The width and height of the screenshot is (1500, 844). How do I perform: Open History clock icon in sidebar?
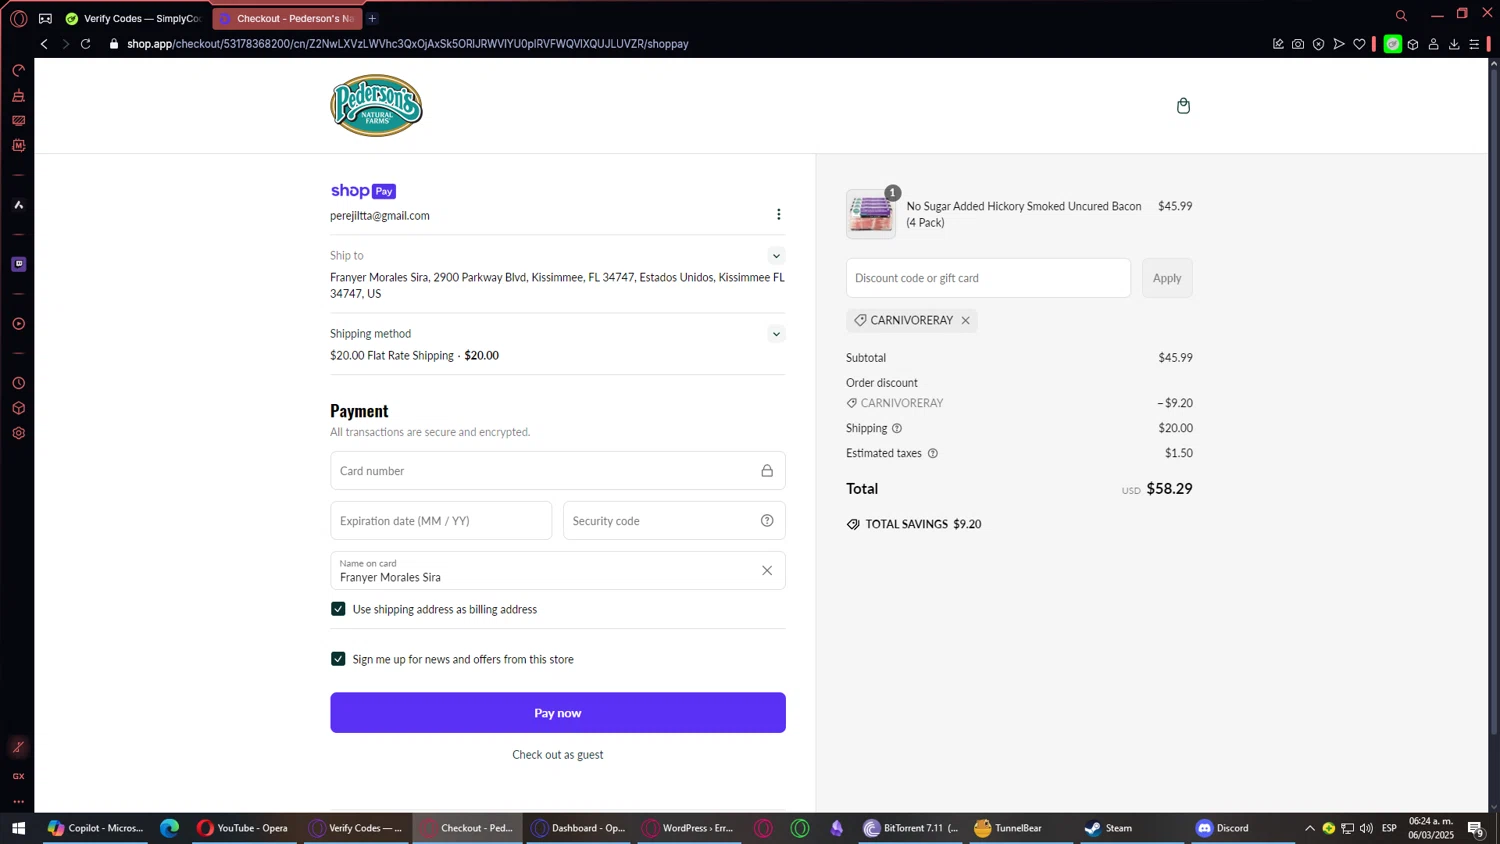(x=18, y=383)
